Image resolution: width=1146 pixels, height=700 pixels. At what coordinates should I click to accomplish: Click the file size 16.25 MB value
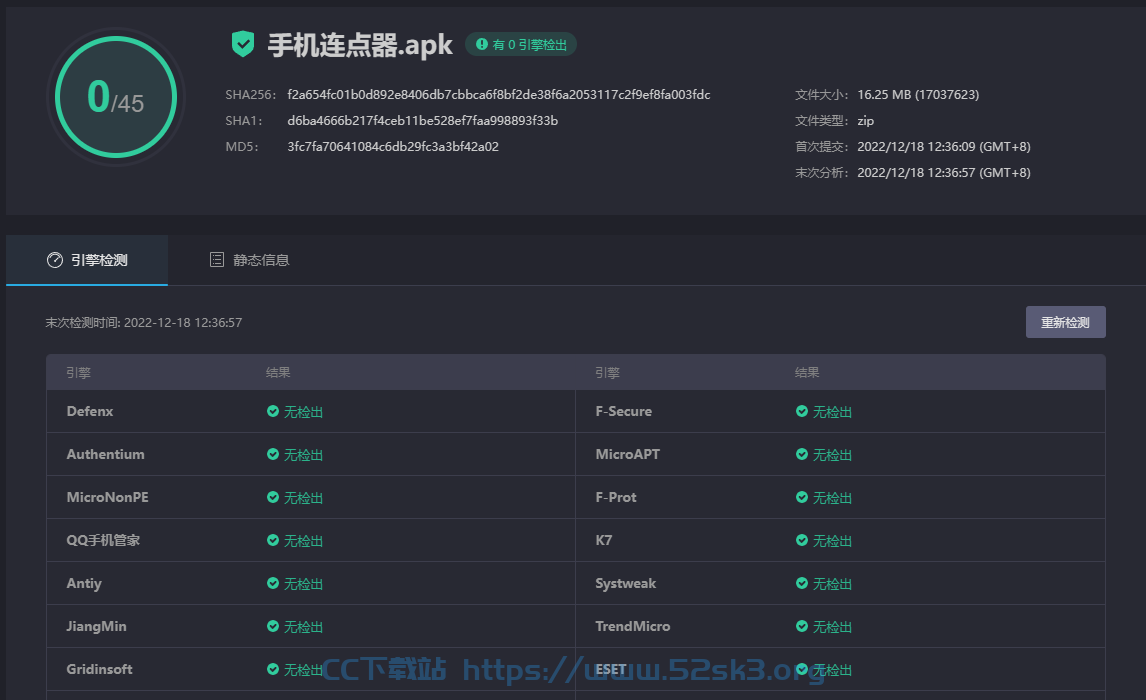click(x=918, y=94)
